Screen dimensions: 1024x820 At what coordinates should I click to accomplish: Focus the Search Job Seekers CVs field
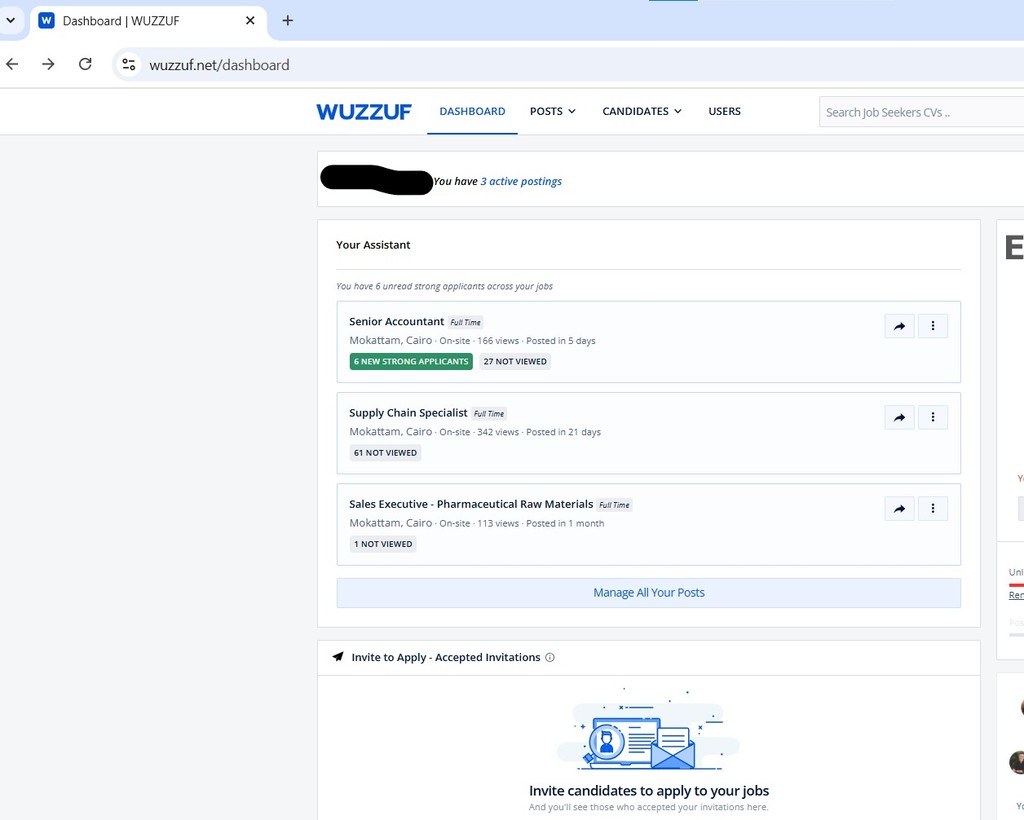[x=921, y=112]
